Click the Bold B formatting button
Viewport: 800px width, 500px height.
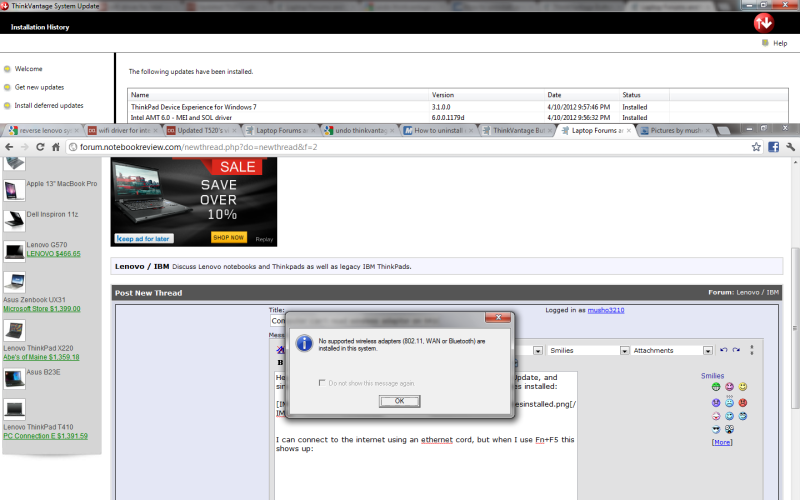coord(280,362)
